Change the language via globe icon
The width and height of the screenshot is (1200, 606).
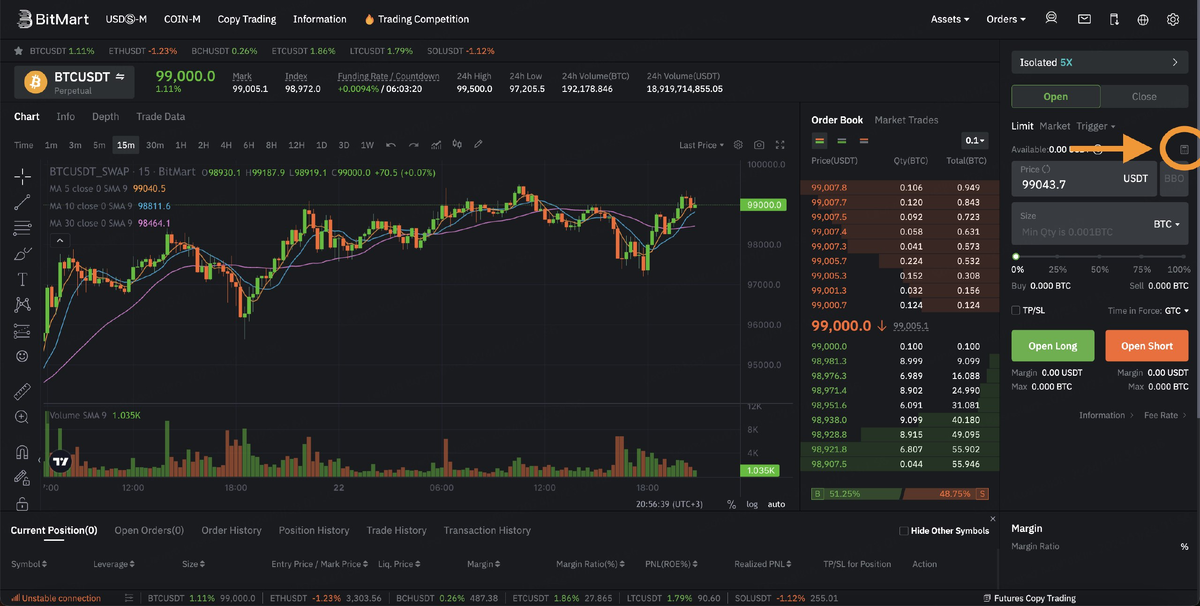(1143, 19)
